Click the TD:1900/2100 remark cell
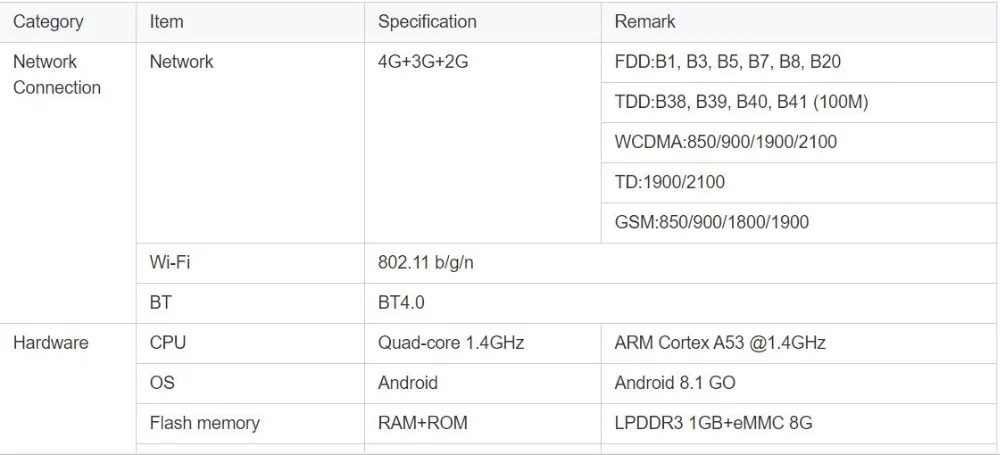Viewport: 1000px width, 455px height. point(800,183)
